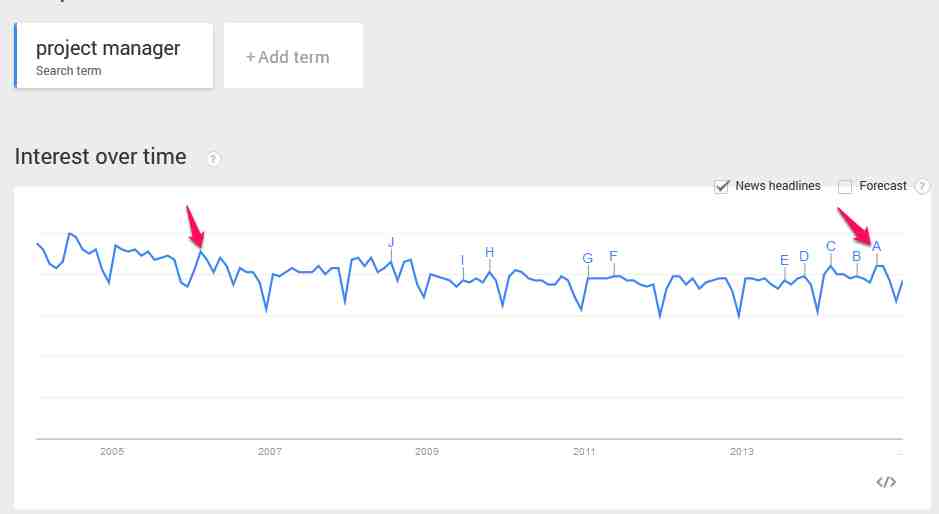Click the Add term box
The width and height of the screenshot is (939, 514).
(293, 57)
